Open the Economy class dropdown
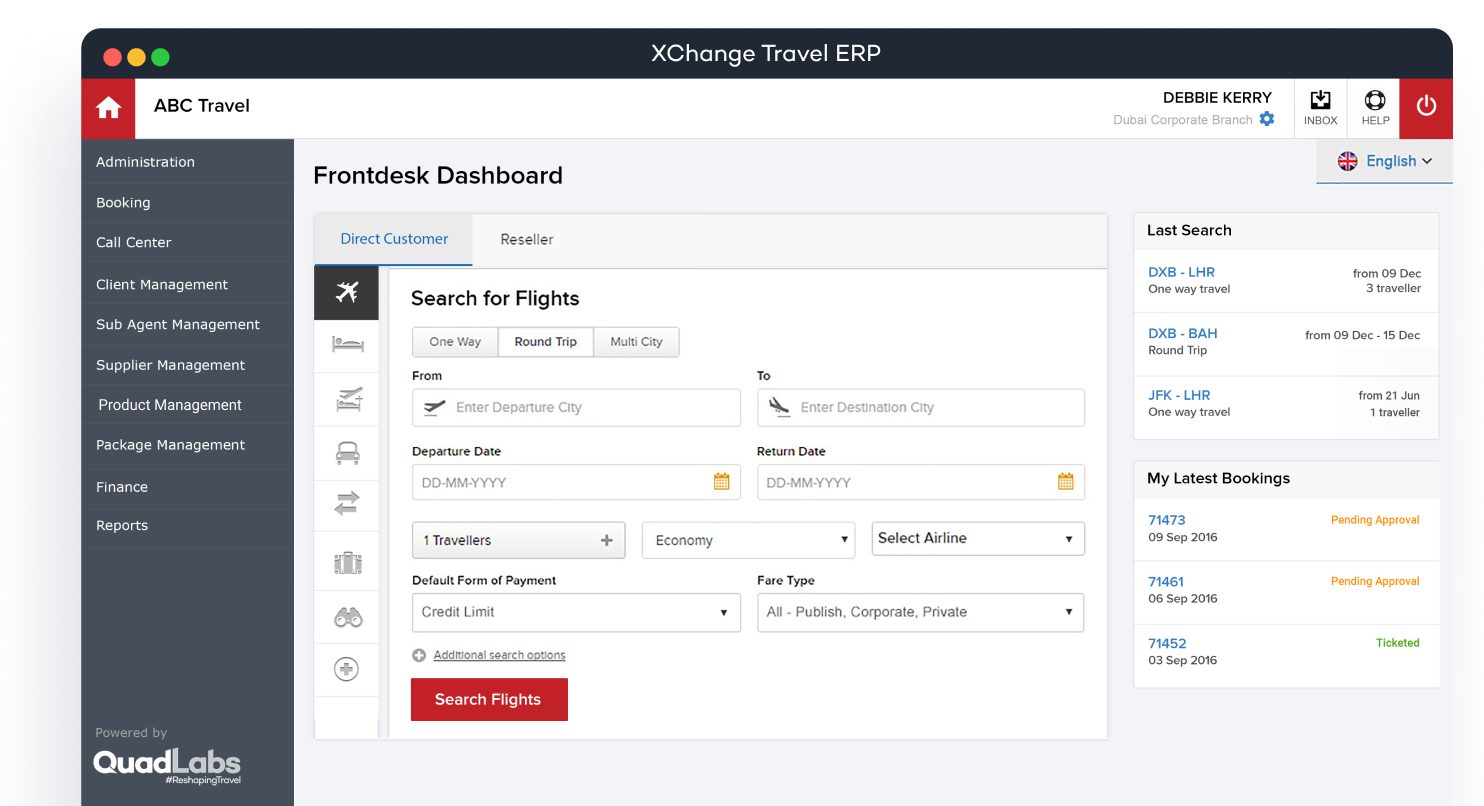The height and width of the screenshot is (806, 1484). 748,540
